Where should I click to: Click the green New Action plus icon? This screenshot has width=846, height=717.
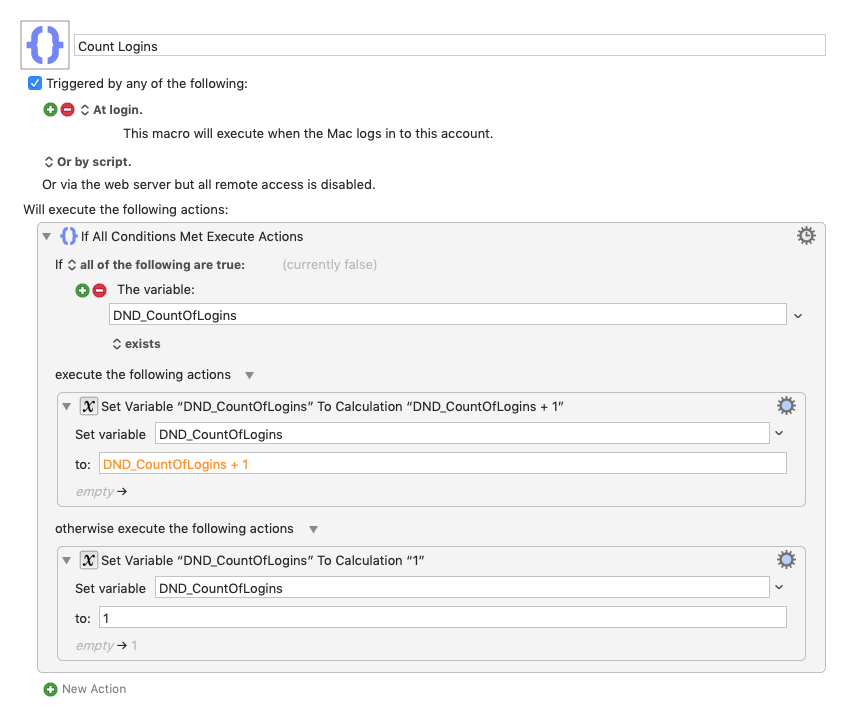coord(50,689)
